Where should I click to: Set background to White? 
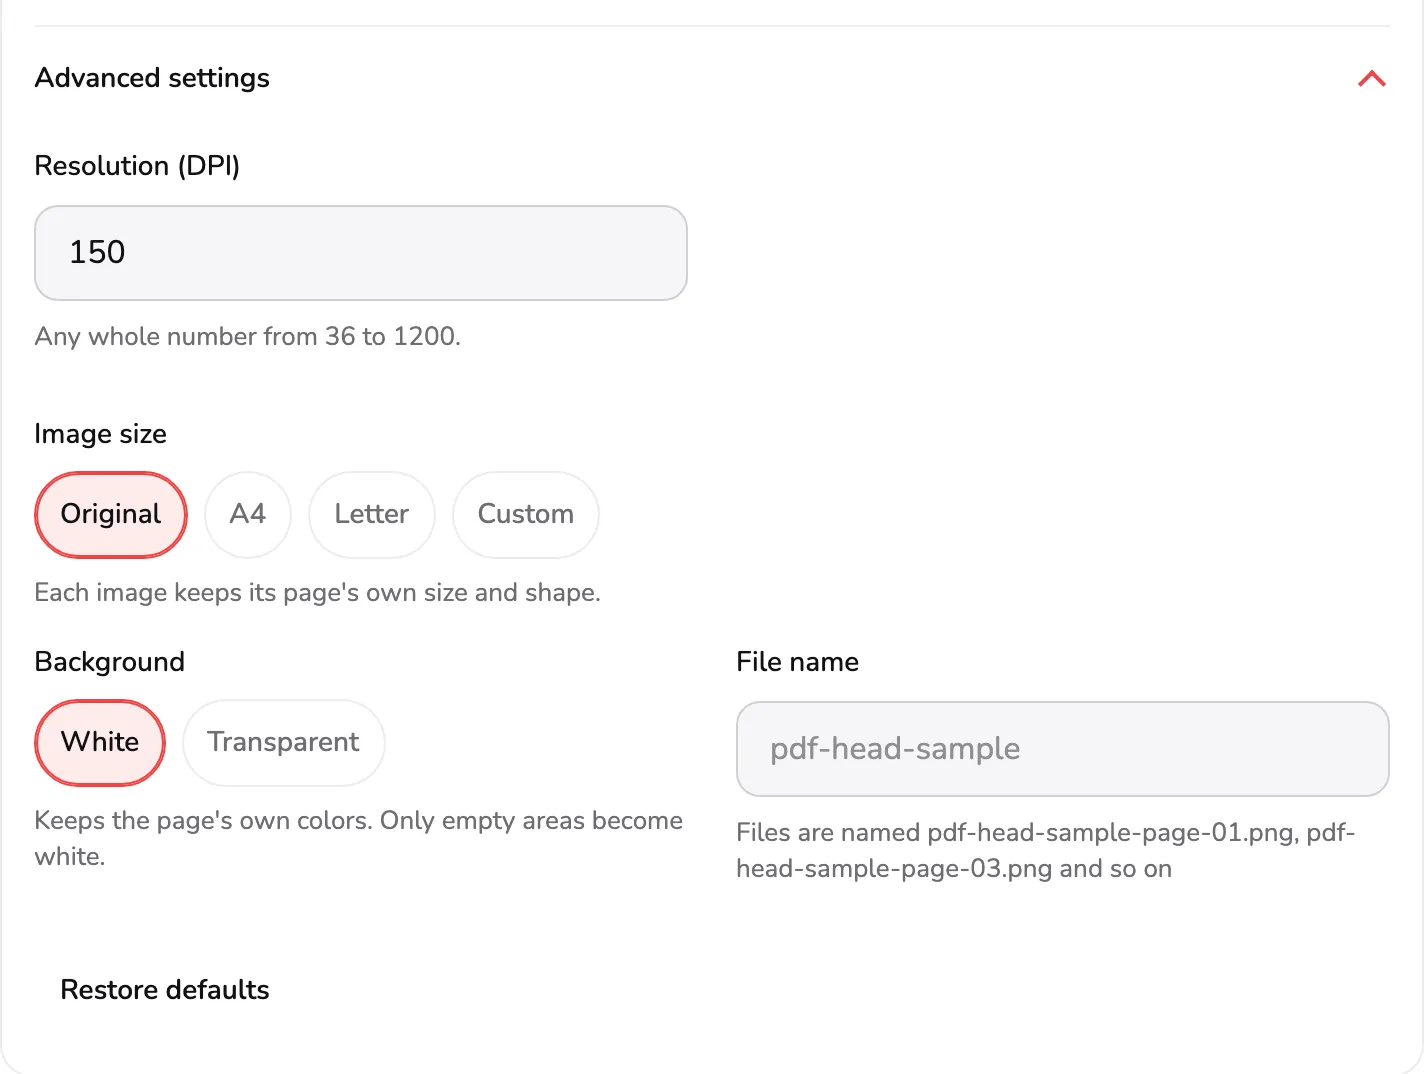pyautogui.click(x=100, y=743)
